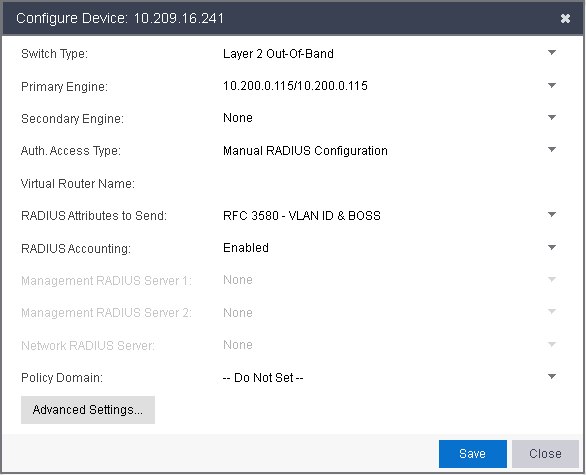Open the Primary Engine dropdown arrow
The image size is (586, 475).
pyautogui.click(x=552, y=86)
